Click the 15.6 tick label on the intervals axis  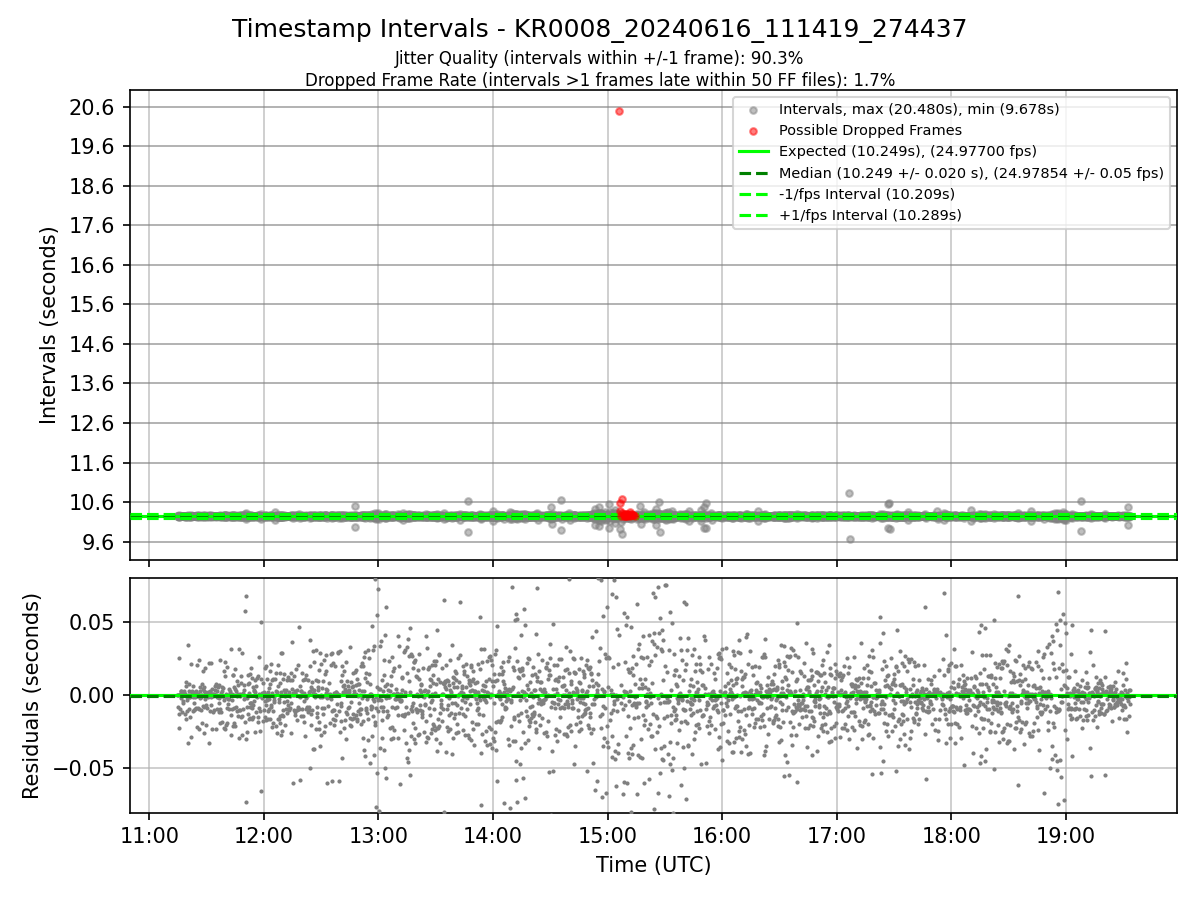(94, 305)
